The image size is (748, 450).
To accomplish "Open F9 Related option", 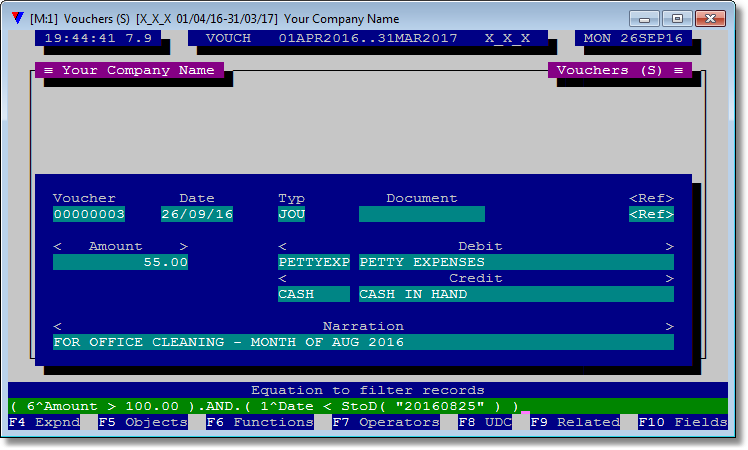I will [575, 422].
